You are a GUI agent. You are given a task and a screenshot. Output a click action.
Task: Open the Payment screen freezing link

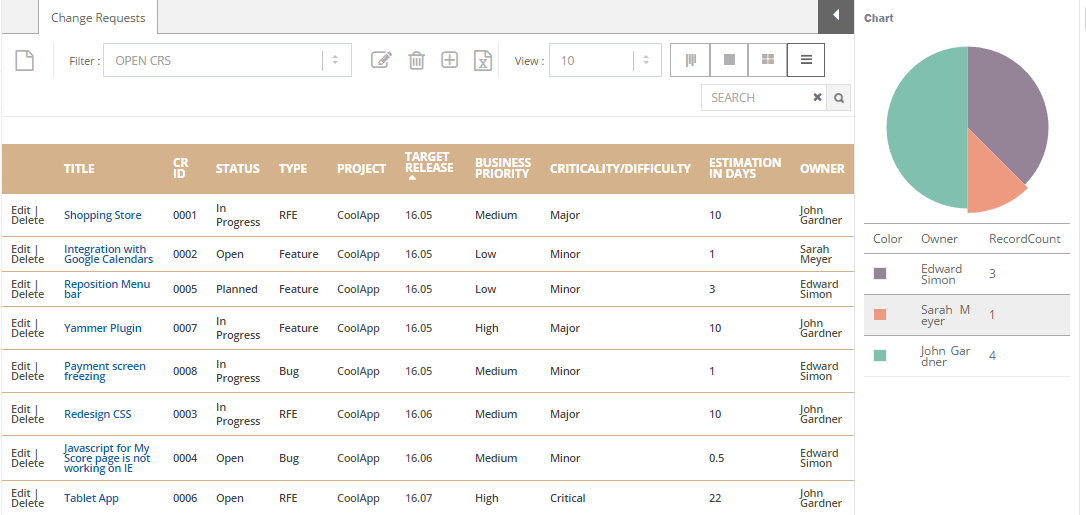tap(105, 371)
